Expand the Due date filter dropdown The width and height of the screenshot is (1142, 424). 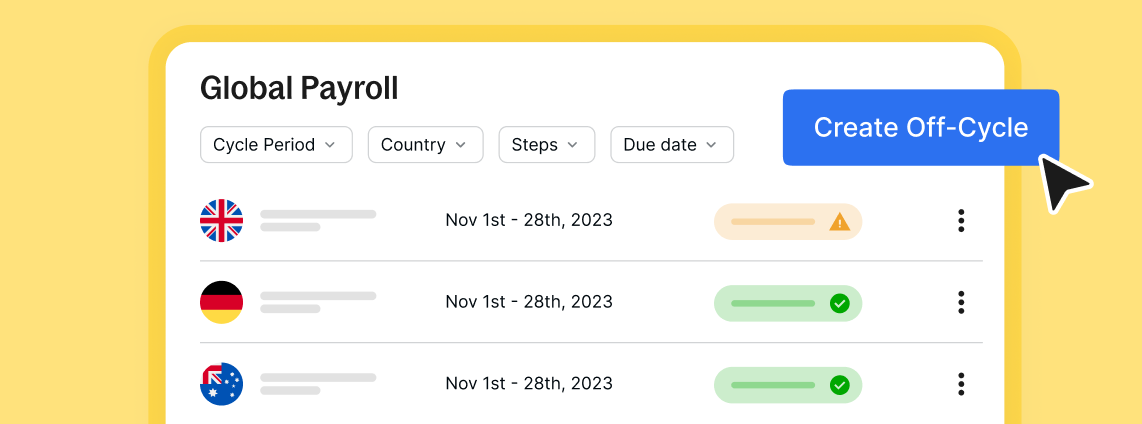tap(671, 145)
